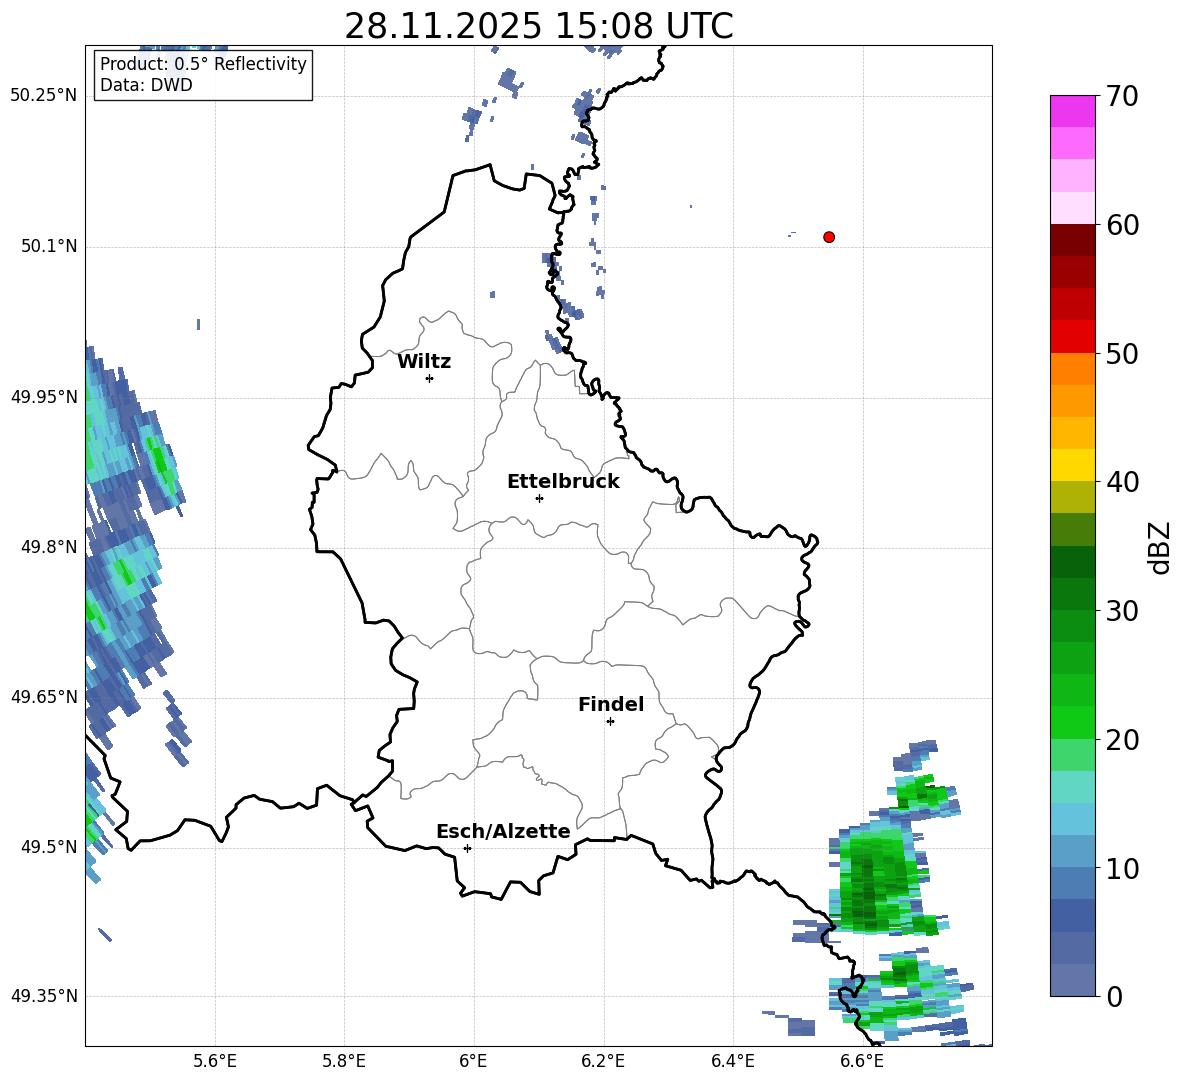1184x1081 pixels.
Task: Click the 5.6°E longitude label
Action: (x=215, y=1061)
